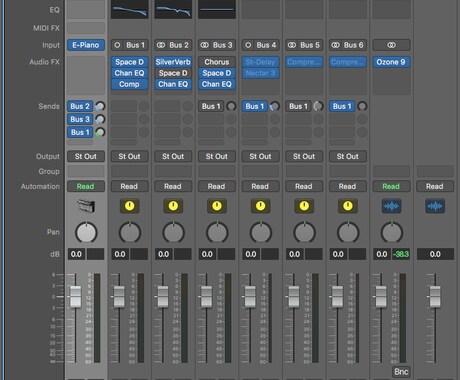Click the Bus 3 send level knob on E-Piano
460x380 pixels.
click(100, 119)
